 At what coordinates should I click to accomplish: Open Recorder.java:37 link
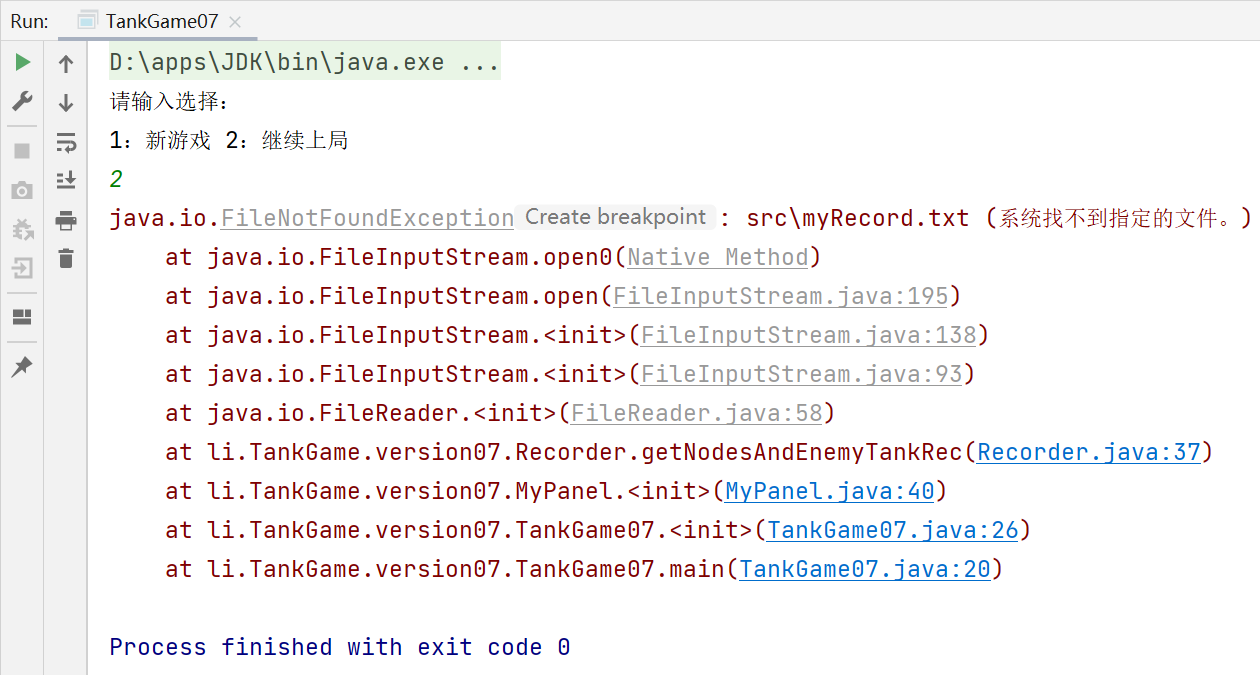tap(1088, 452)
